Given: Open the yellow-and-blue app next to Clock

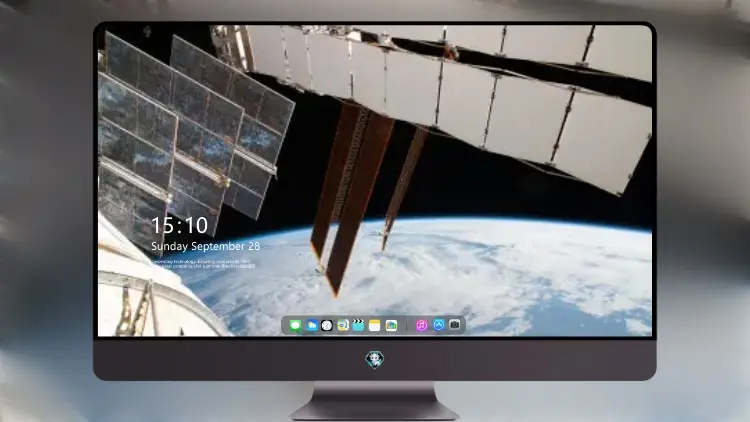Looking at the screenshot, I should click(x=342, y=326).
